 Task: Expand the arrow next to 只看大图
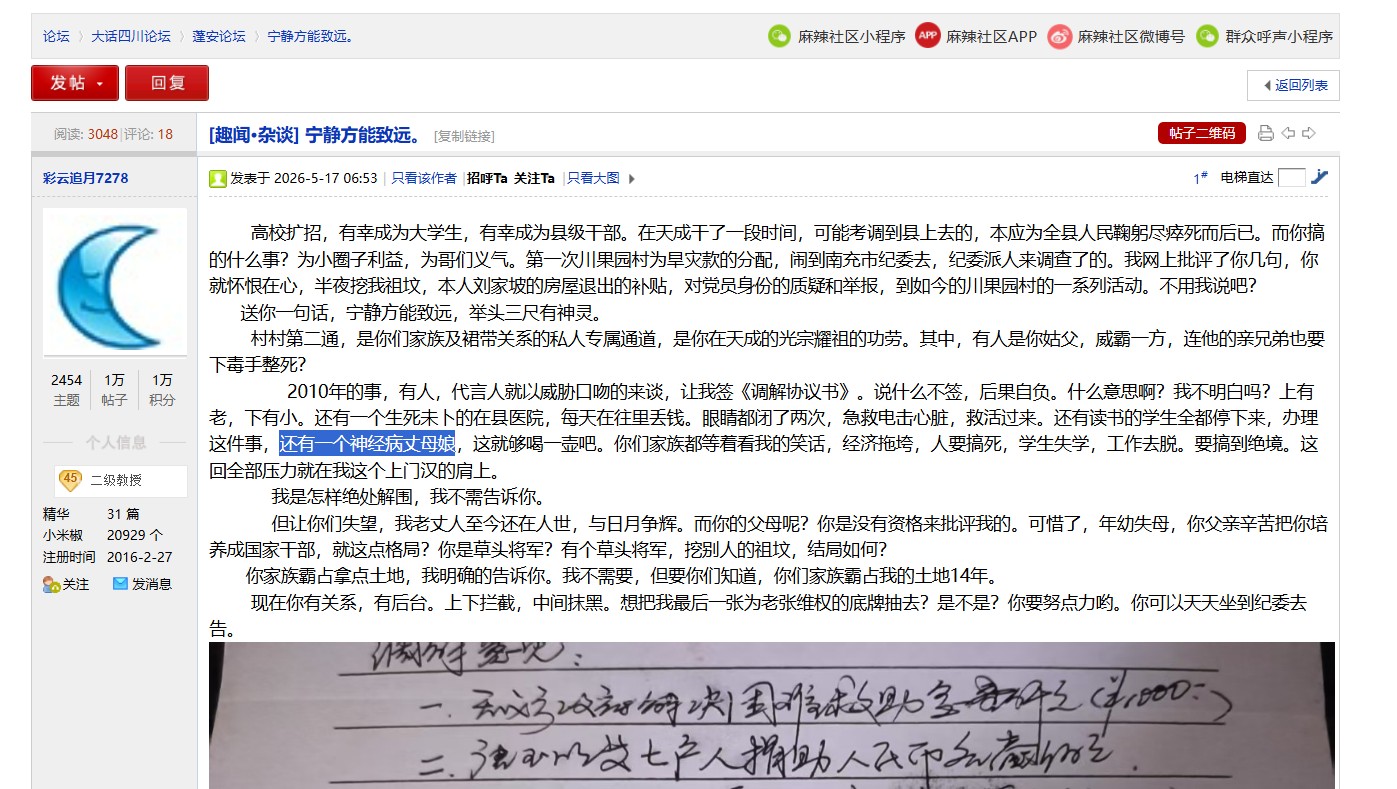click(x=631, y=179)
